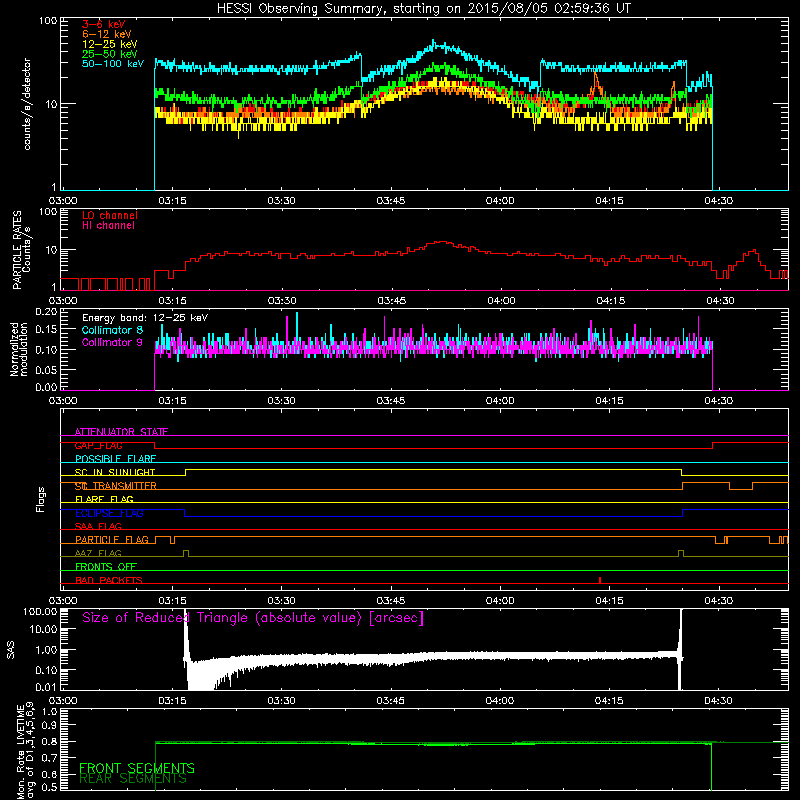Pick the 25-50 keV legend label
Image resolution: width=800 pixels, height=800 pixels.
110,54
